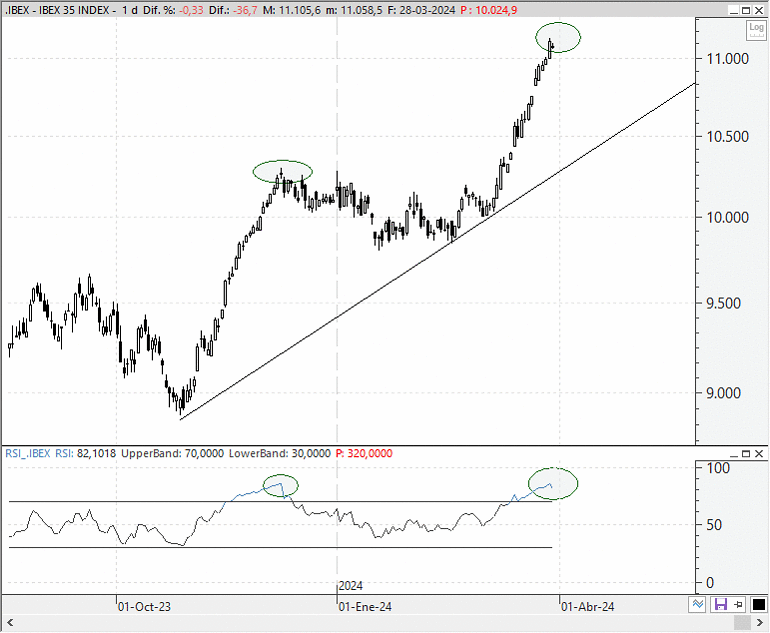
Task: Click the RSI axis label 50
Action: [x=714, y=525]
